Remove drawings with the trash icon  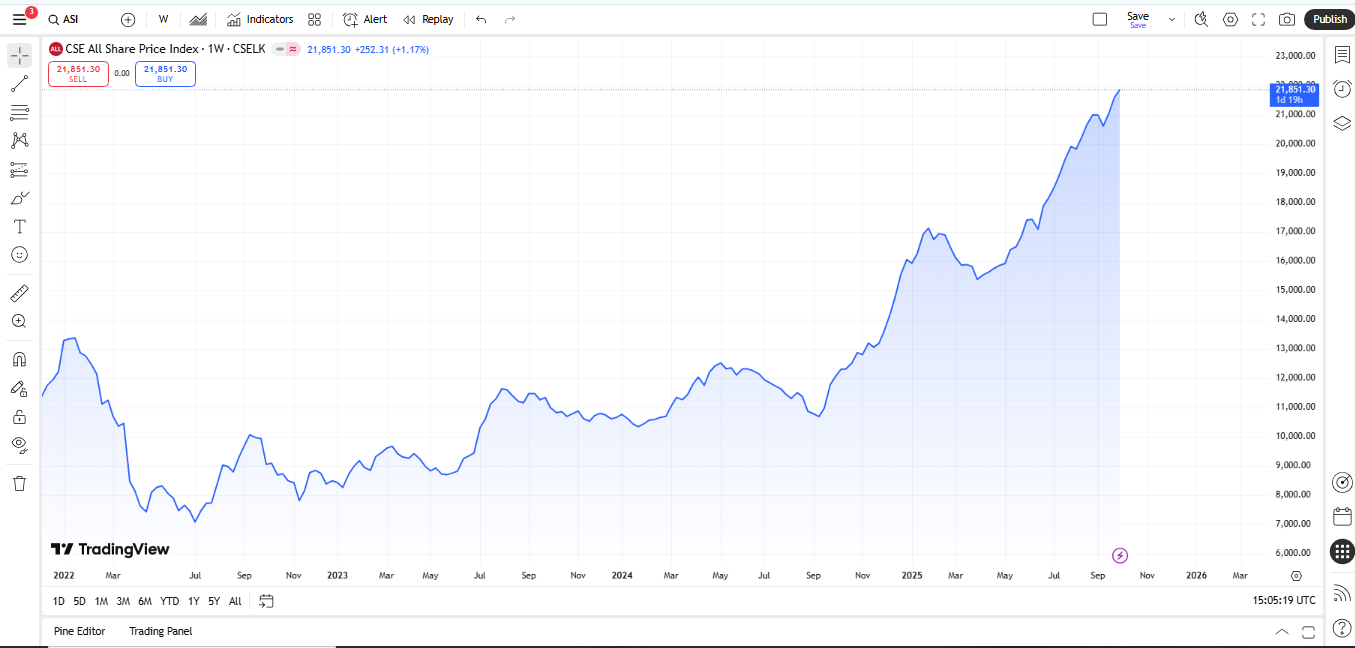tap(19, 484)
